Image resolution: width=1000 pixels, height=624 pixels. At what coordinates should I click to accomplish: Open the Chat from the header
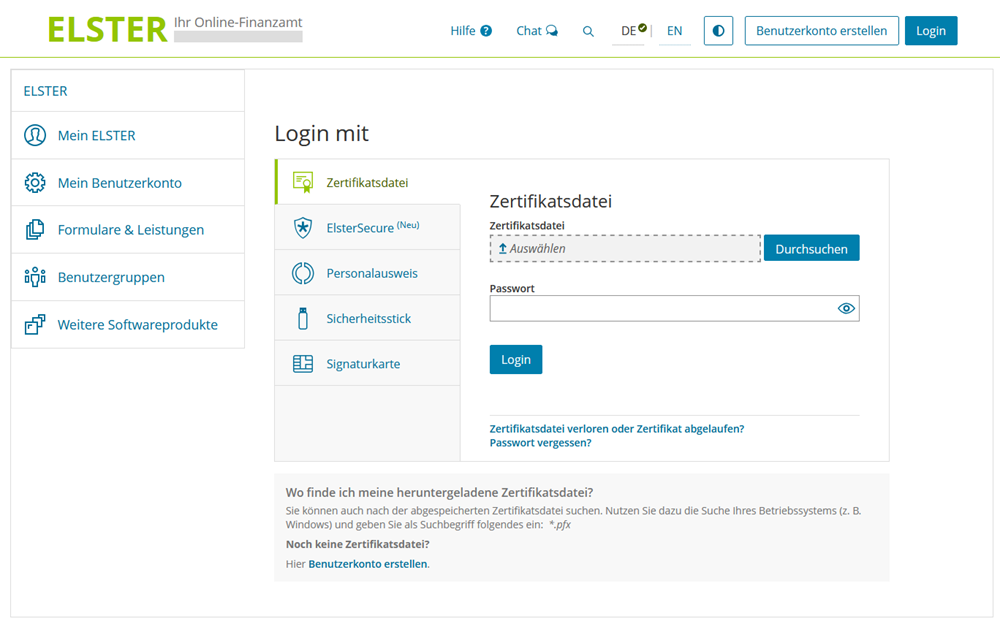click(x=537, y=31)
